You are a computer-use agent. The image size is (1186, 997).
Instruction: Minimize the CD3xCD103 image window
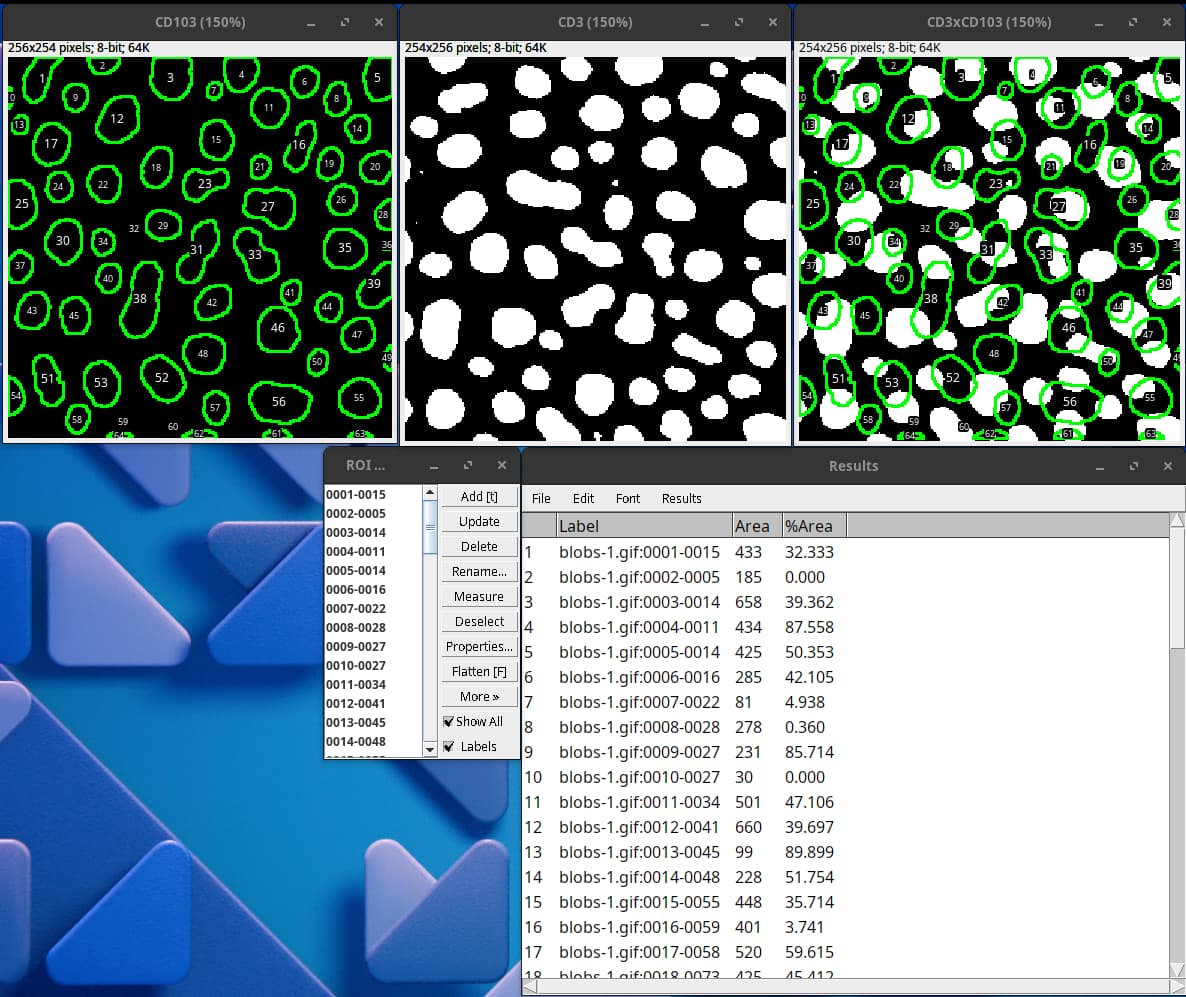click(x=1100, y=22)
